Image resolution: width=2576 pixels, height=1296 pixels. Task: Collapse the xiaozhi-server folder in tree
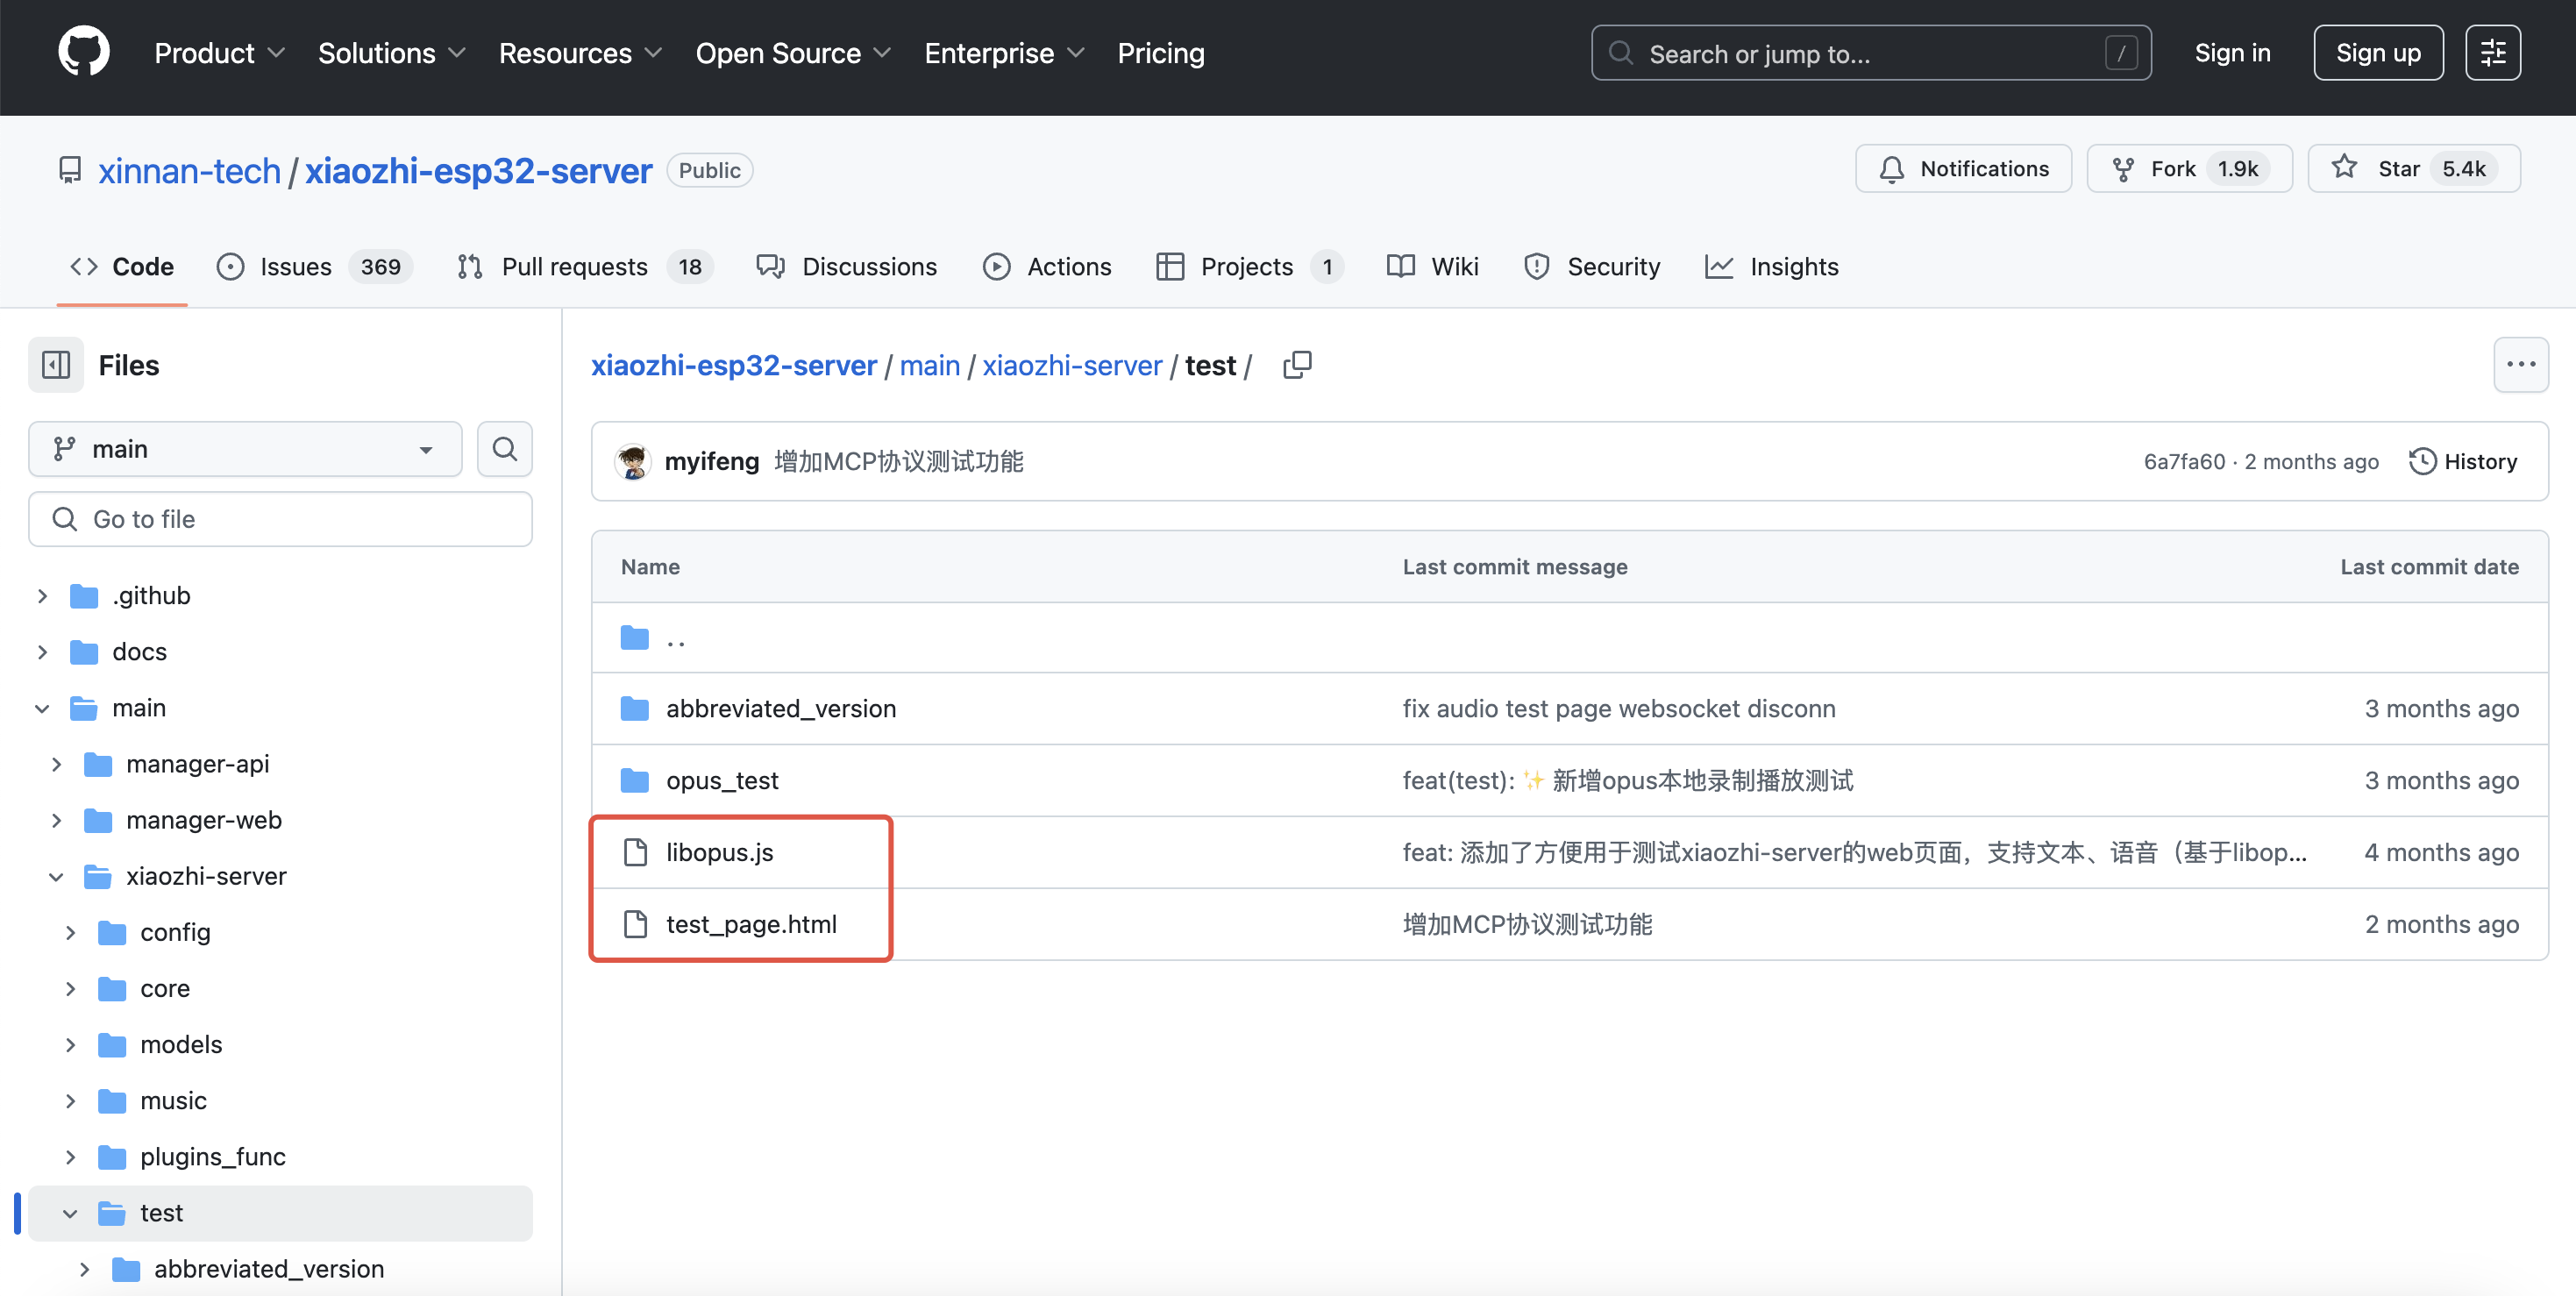click(56, 877)
